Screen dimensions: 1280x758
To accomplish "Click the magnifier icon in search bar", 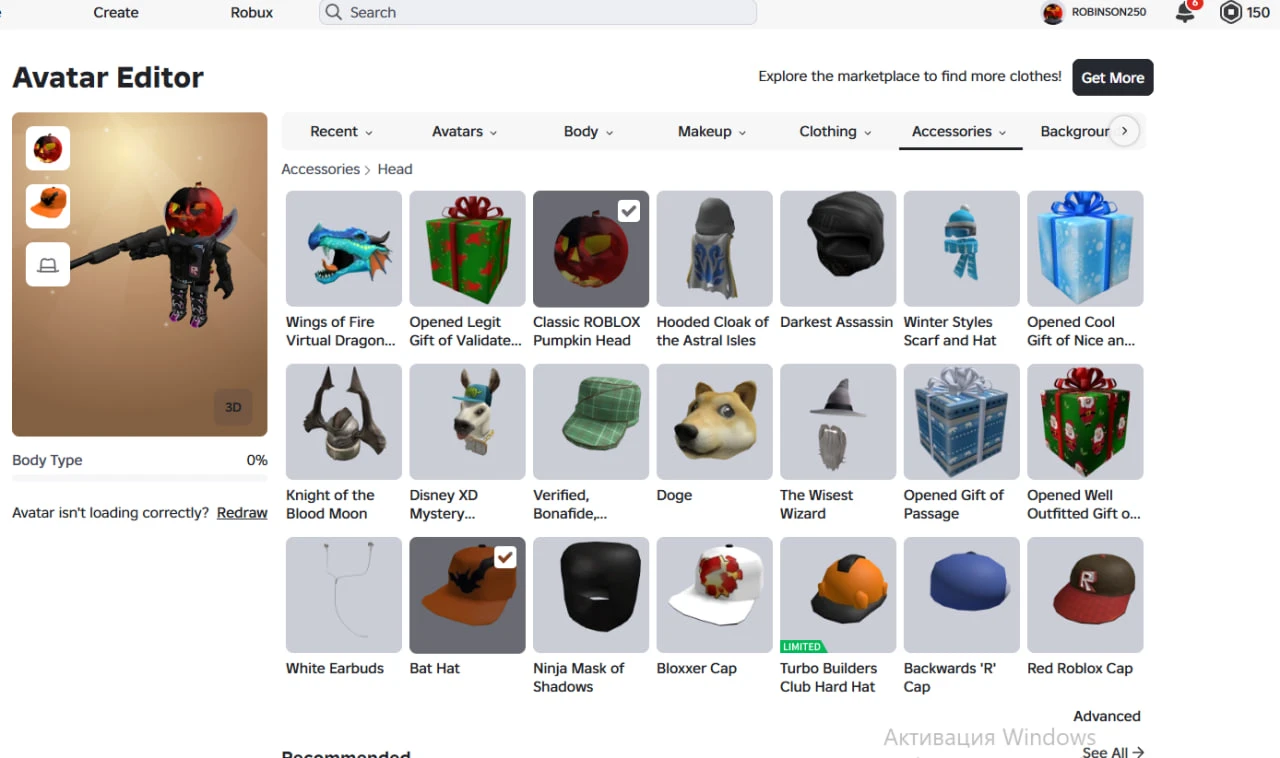I will tap(334, 13).
